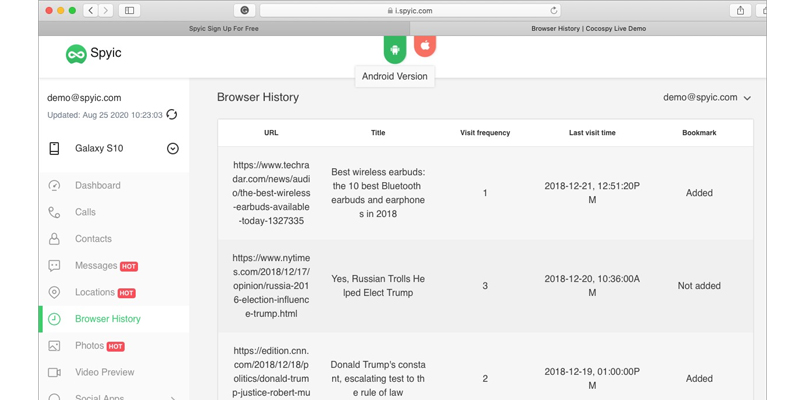799x400 pixels.
Task: Click the green Android version icon
Action: [x=395, y=49]
